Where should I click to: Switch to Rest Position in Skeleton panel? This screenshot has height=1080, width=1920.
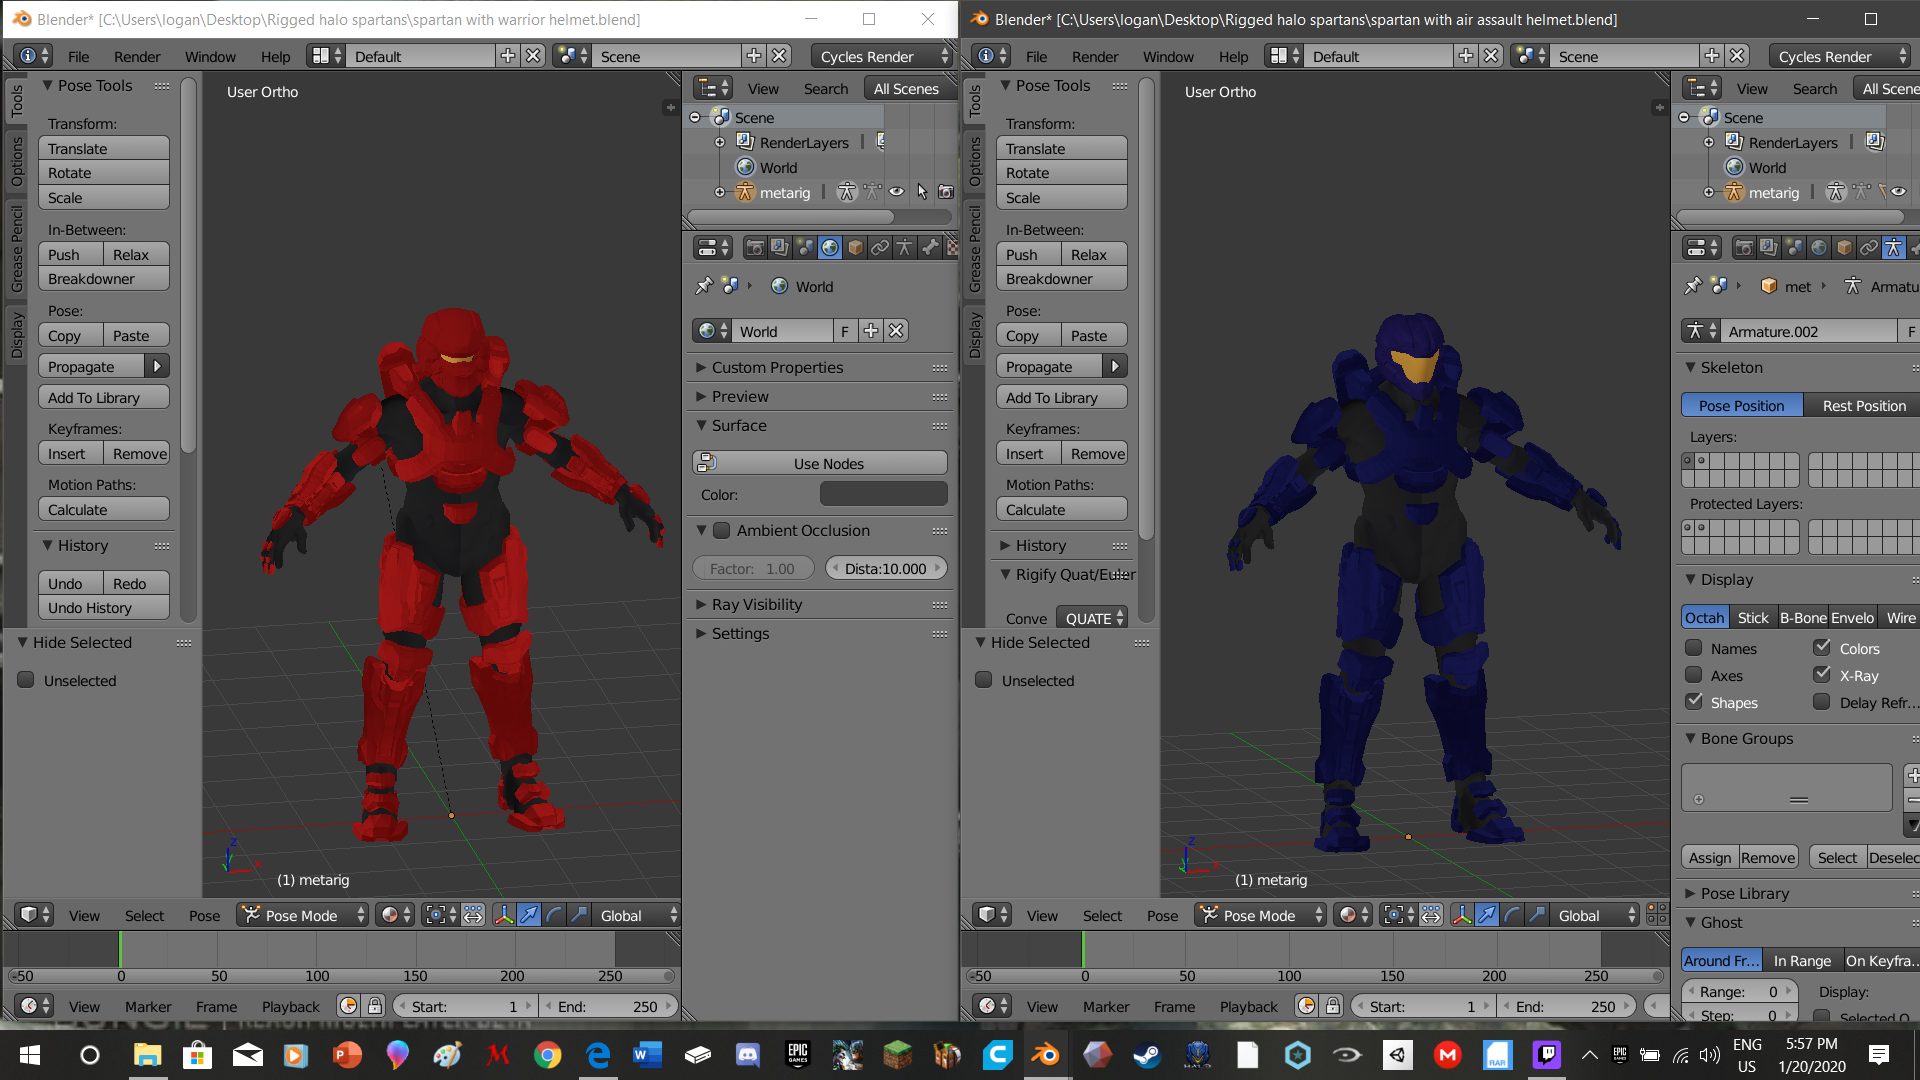point(1863,405)
